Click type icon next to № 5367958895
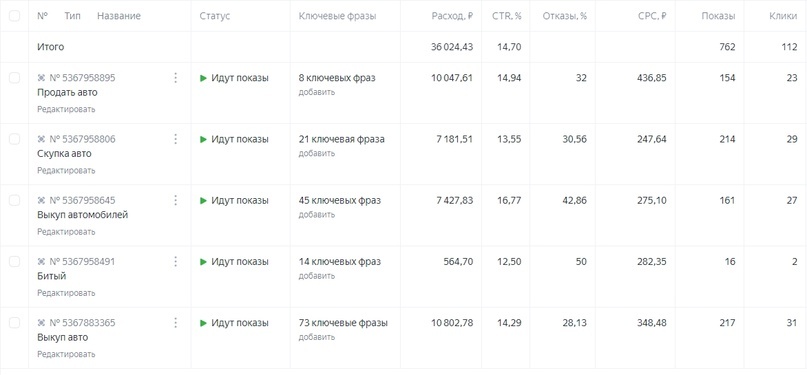This screenshot has height=375, width=807. (x=41, y=78)
